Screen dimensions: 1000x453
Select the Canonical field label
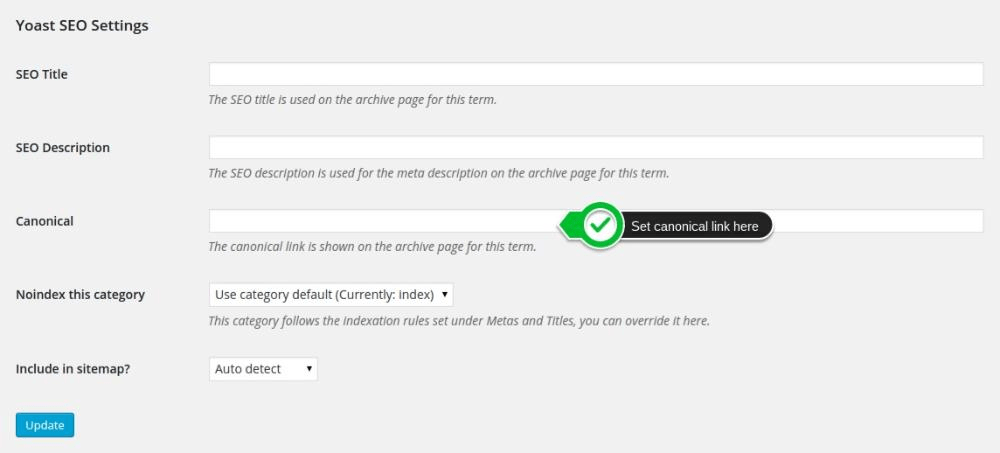[45, 221]
